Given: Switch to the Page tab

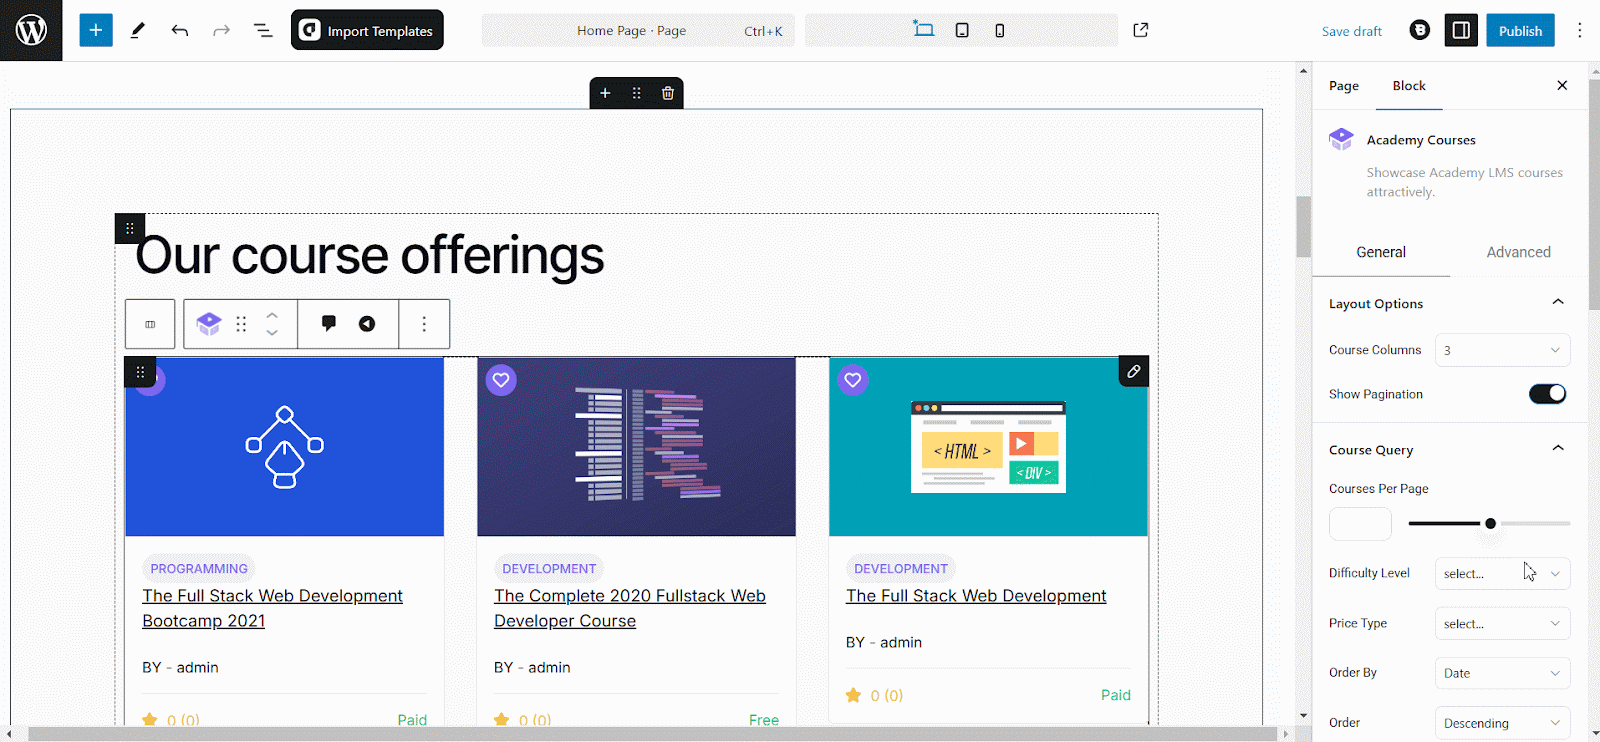Looking at the screenshot, I should tap(1344, 86).
